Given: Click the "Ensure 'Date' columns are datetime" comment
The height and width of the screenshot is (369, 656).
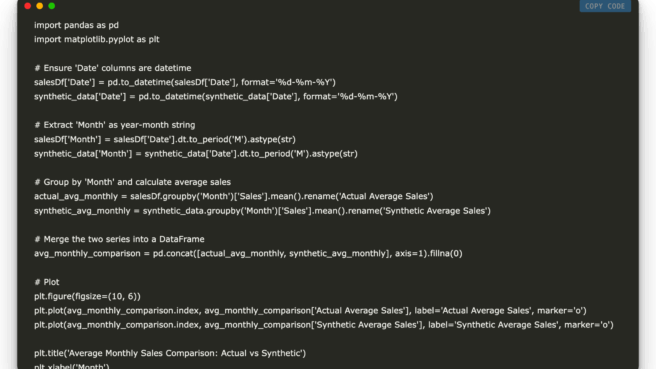Looking at the screenshot, I should pos(113,68).
